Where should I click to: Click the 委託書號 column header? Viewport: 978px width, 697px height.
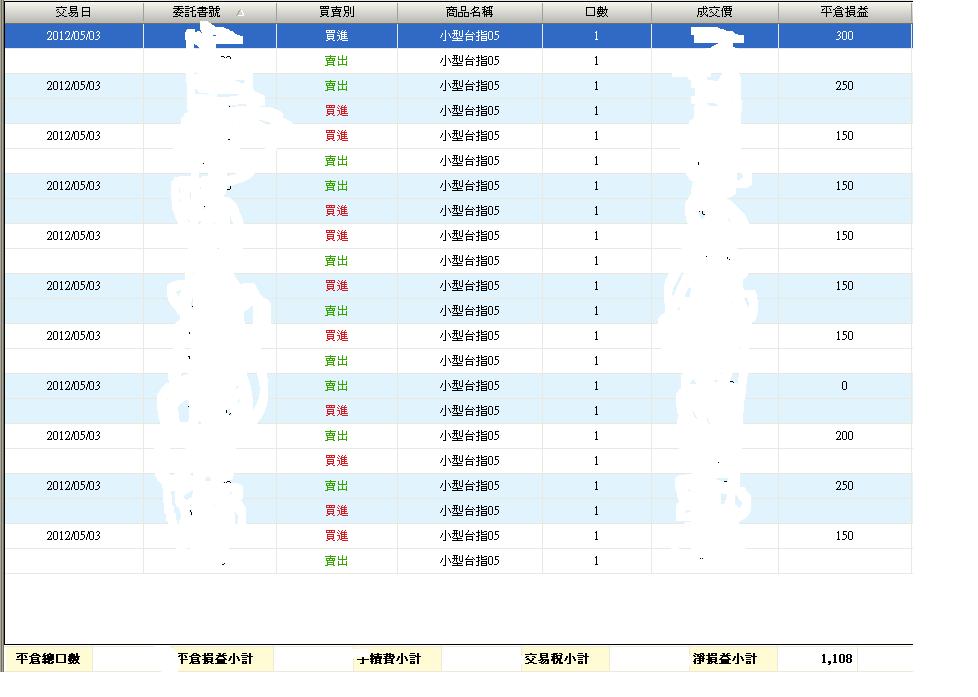[210, 12]
